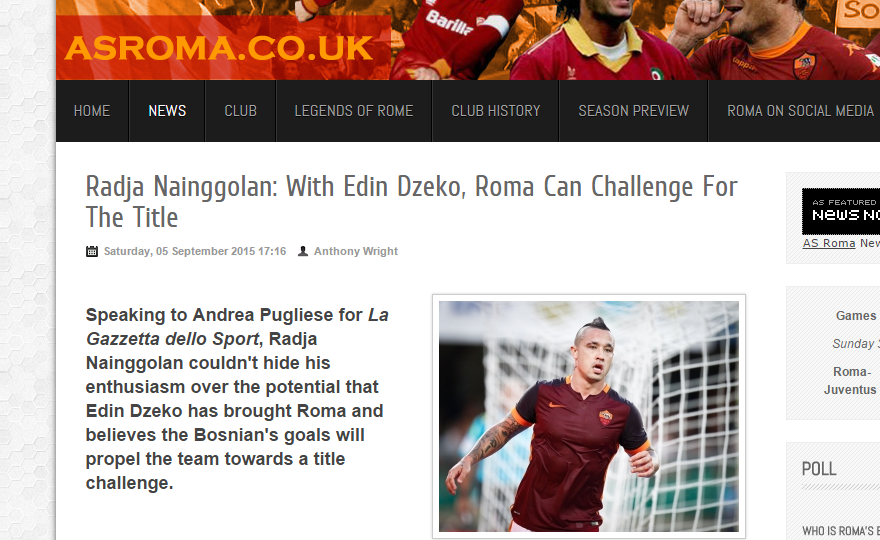880x540 pixels.
Task: Go to Legends of Rome page
Action: click(354, 111)
